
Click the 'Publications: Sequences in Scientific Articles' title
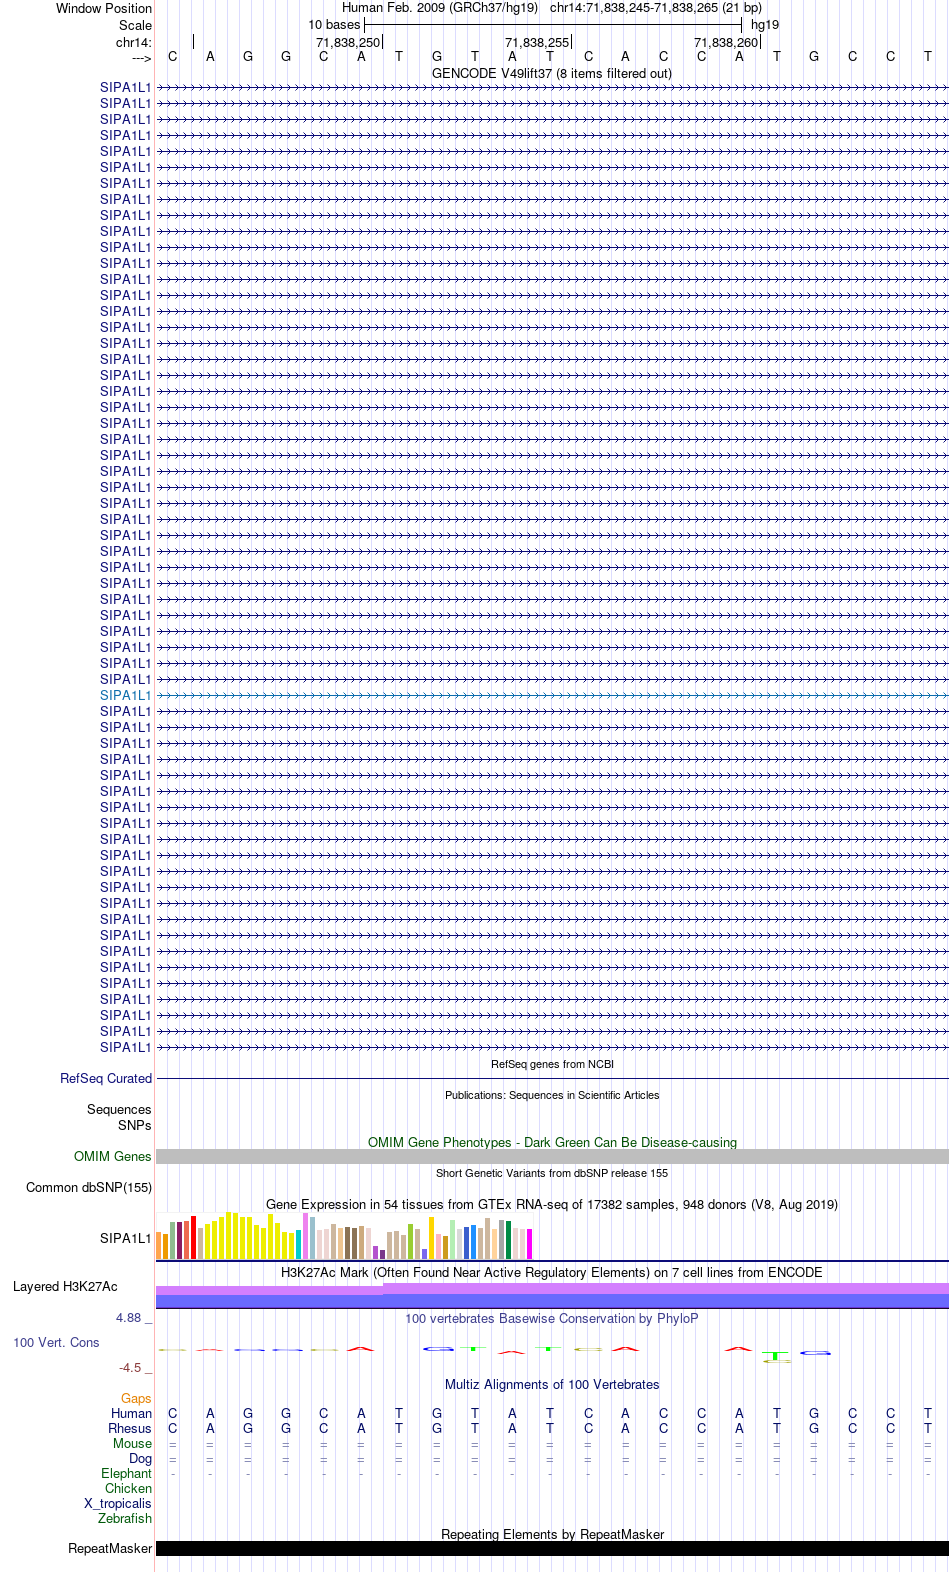(x=552, y=1095)
